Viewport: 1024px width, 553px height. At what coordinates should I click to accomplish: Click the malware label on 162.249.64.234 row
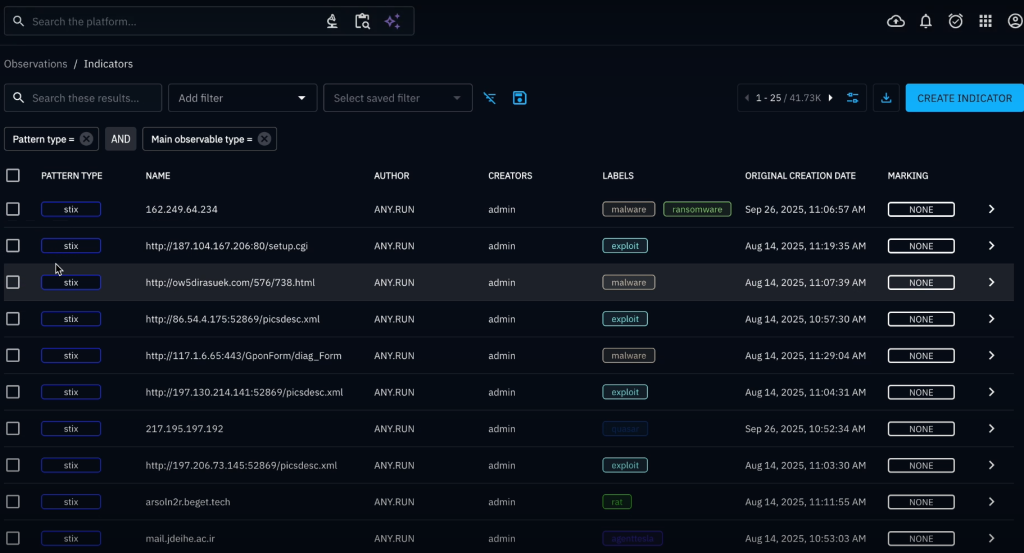pyautogui.click(x=628, y=210)
